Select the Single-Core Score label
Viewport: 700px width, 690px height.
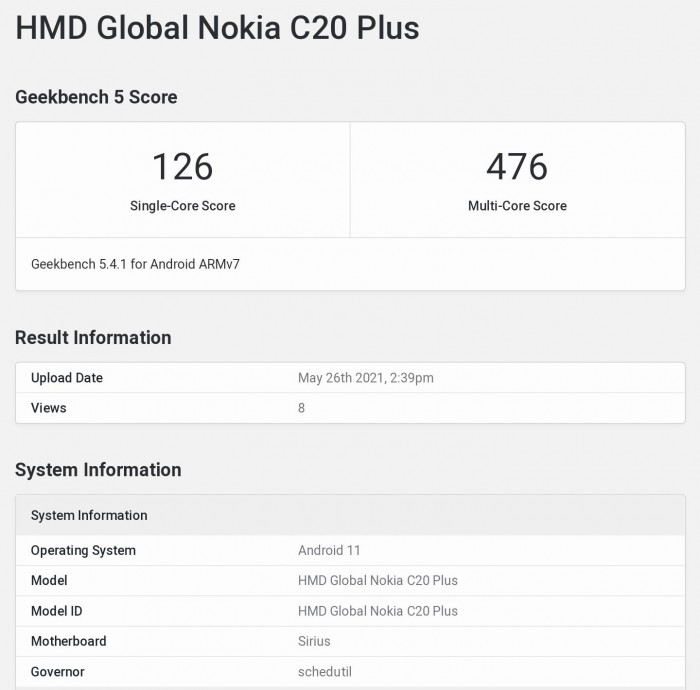coord(182,206)
